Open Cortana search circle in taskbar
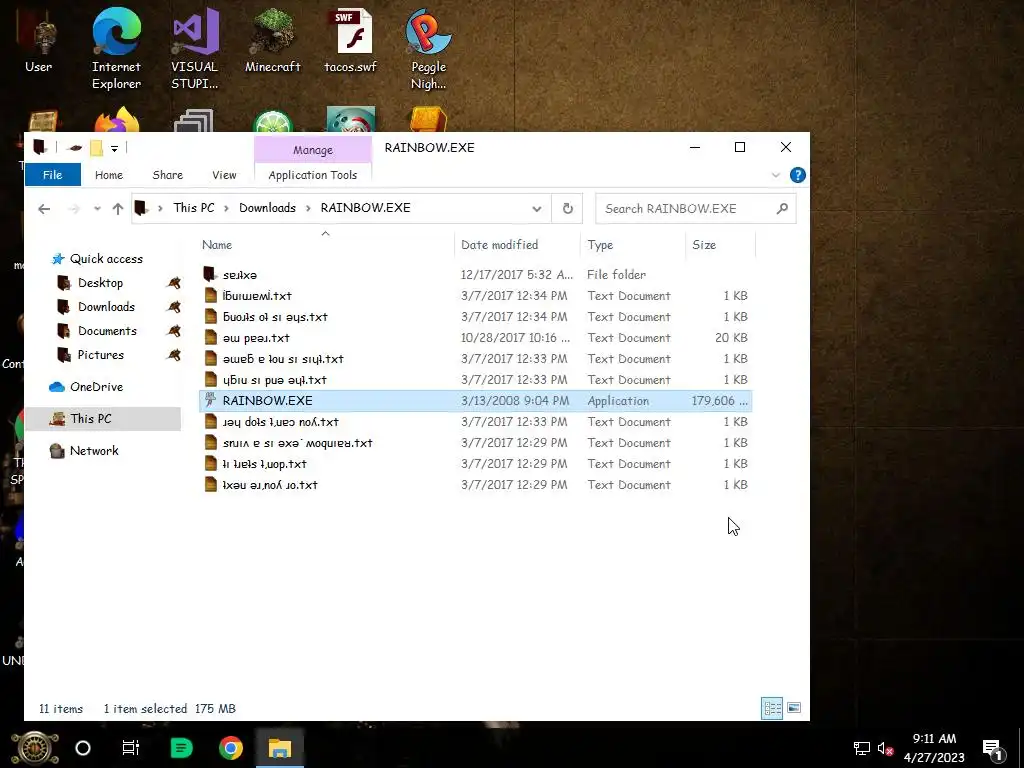Viewport: 1024px width, 768px height. 83,748
